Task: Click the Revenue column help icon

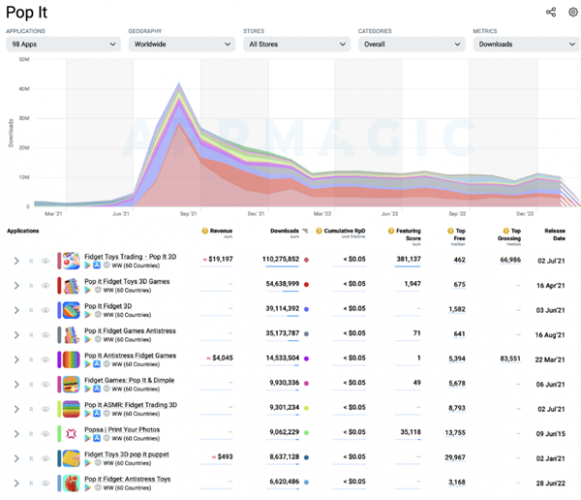Action: coord(205,231)
